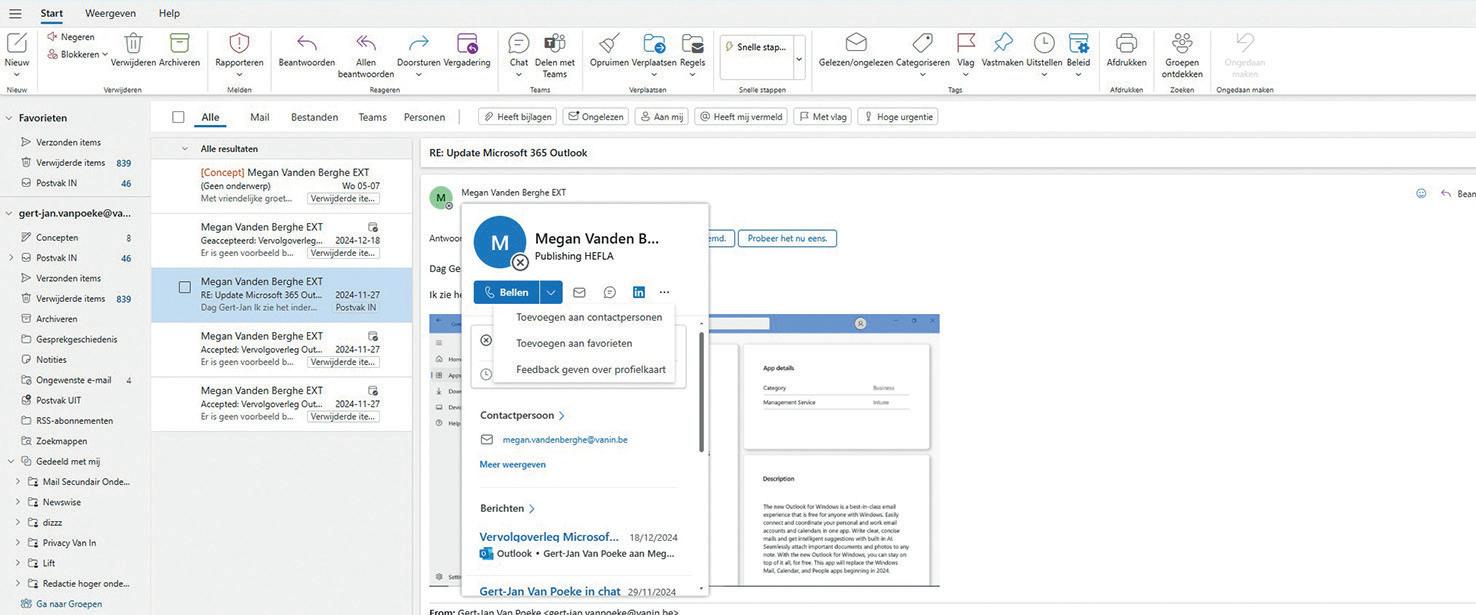The image size is (1476, 615).
Task: Open the Blokkeren dropdown arrow
Action: coord(105,55)
